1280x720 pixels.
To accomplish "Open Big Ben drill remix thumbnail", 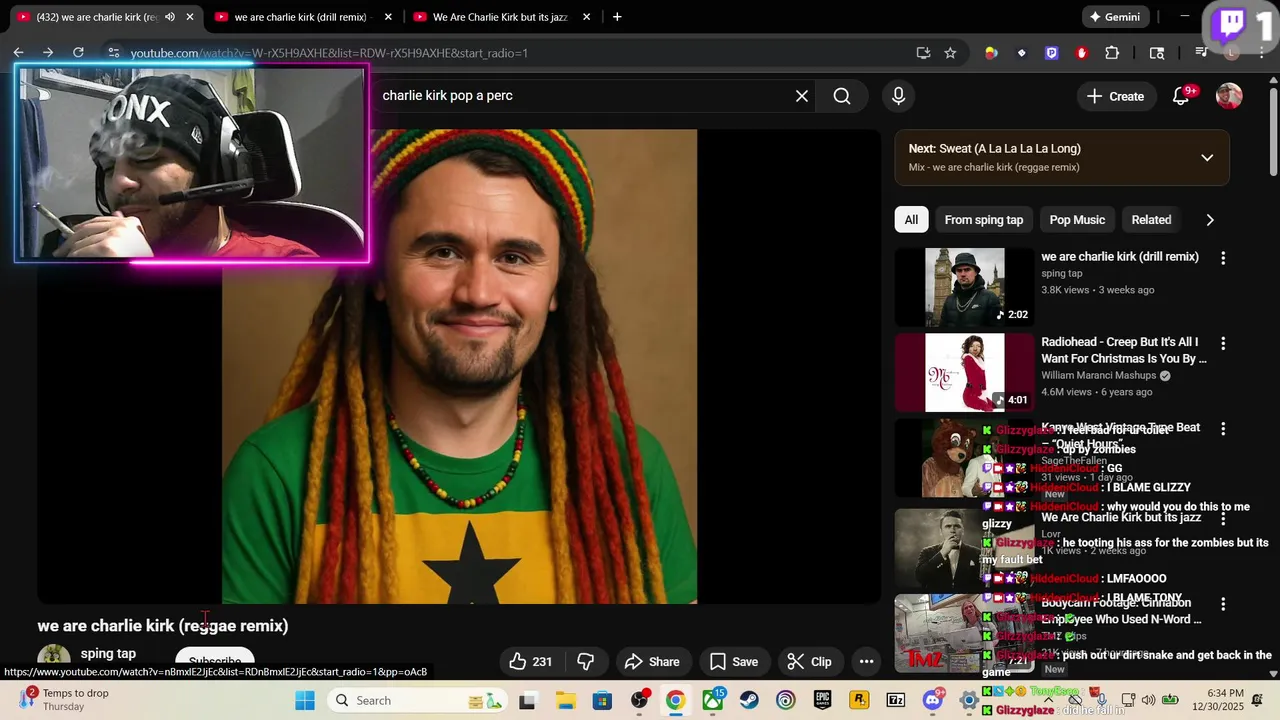I will (x=964, y=288).
